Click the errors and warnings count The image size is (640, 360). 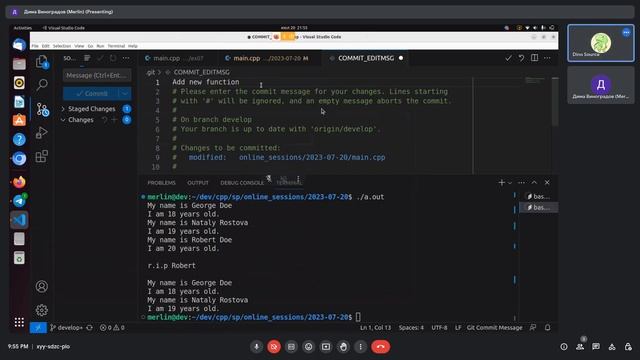point(112,327)
